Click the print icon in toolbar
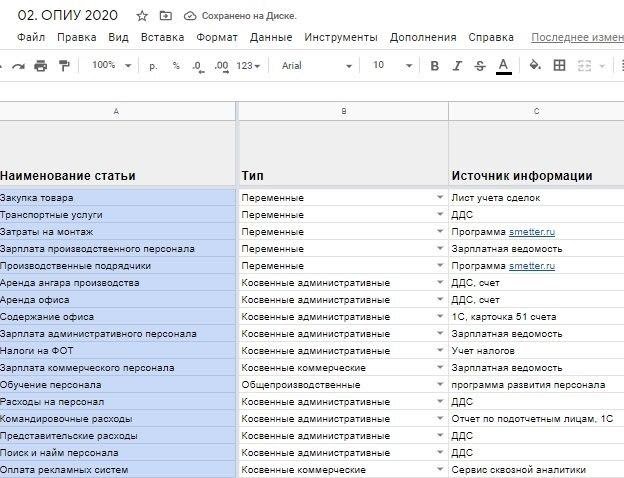The width and height of the screenshot is (624, 478). [41, 66]
